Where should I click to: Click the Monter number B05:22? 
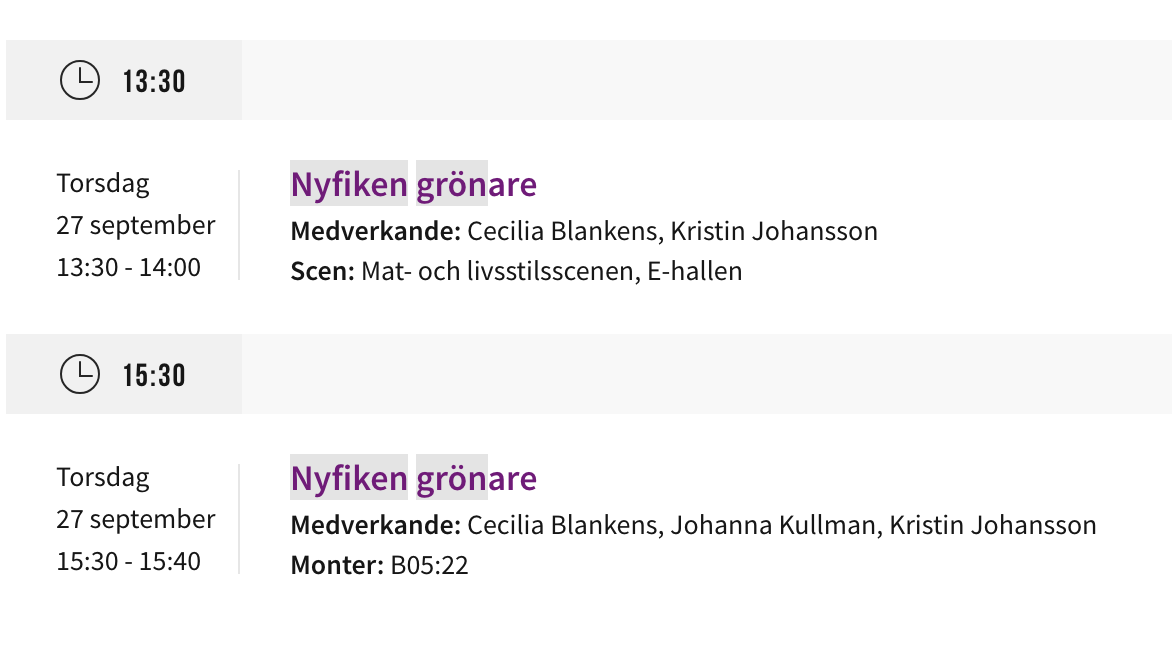(x=429, y=566)
